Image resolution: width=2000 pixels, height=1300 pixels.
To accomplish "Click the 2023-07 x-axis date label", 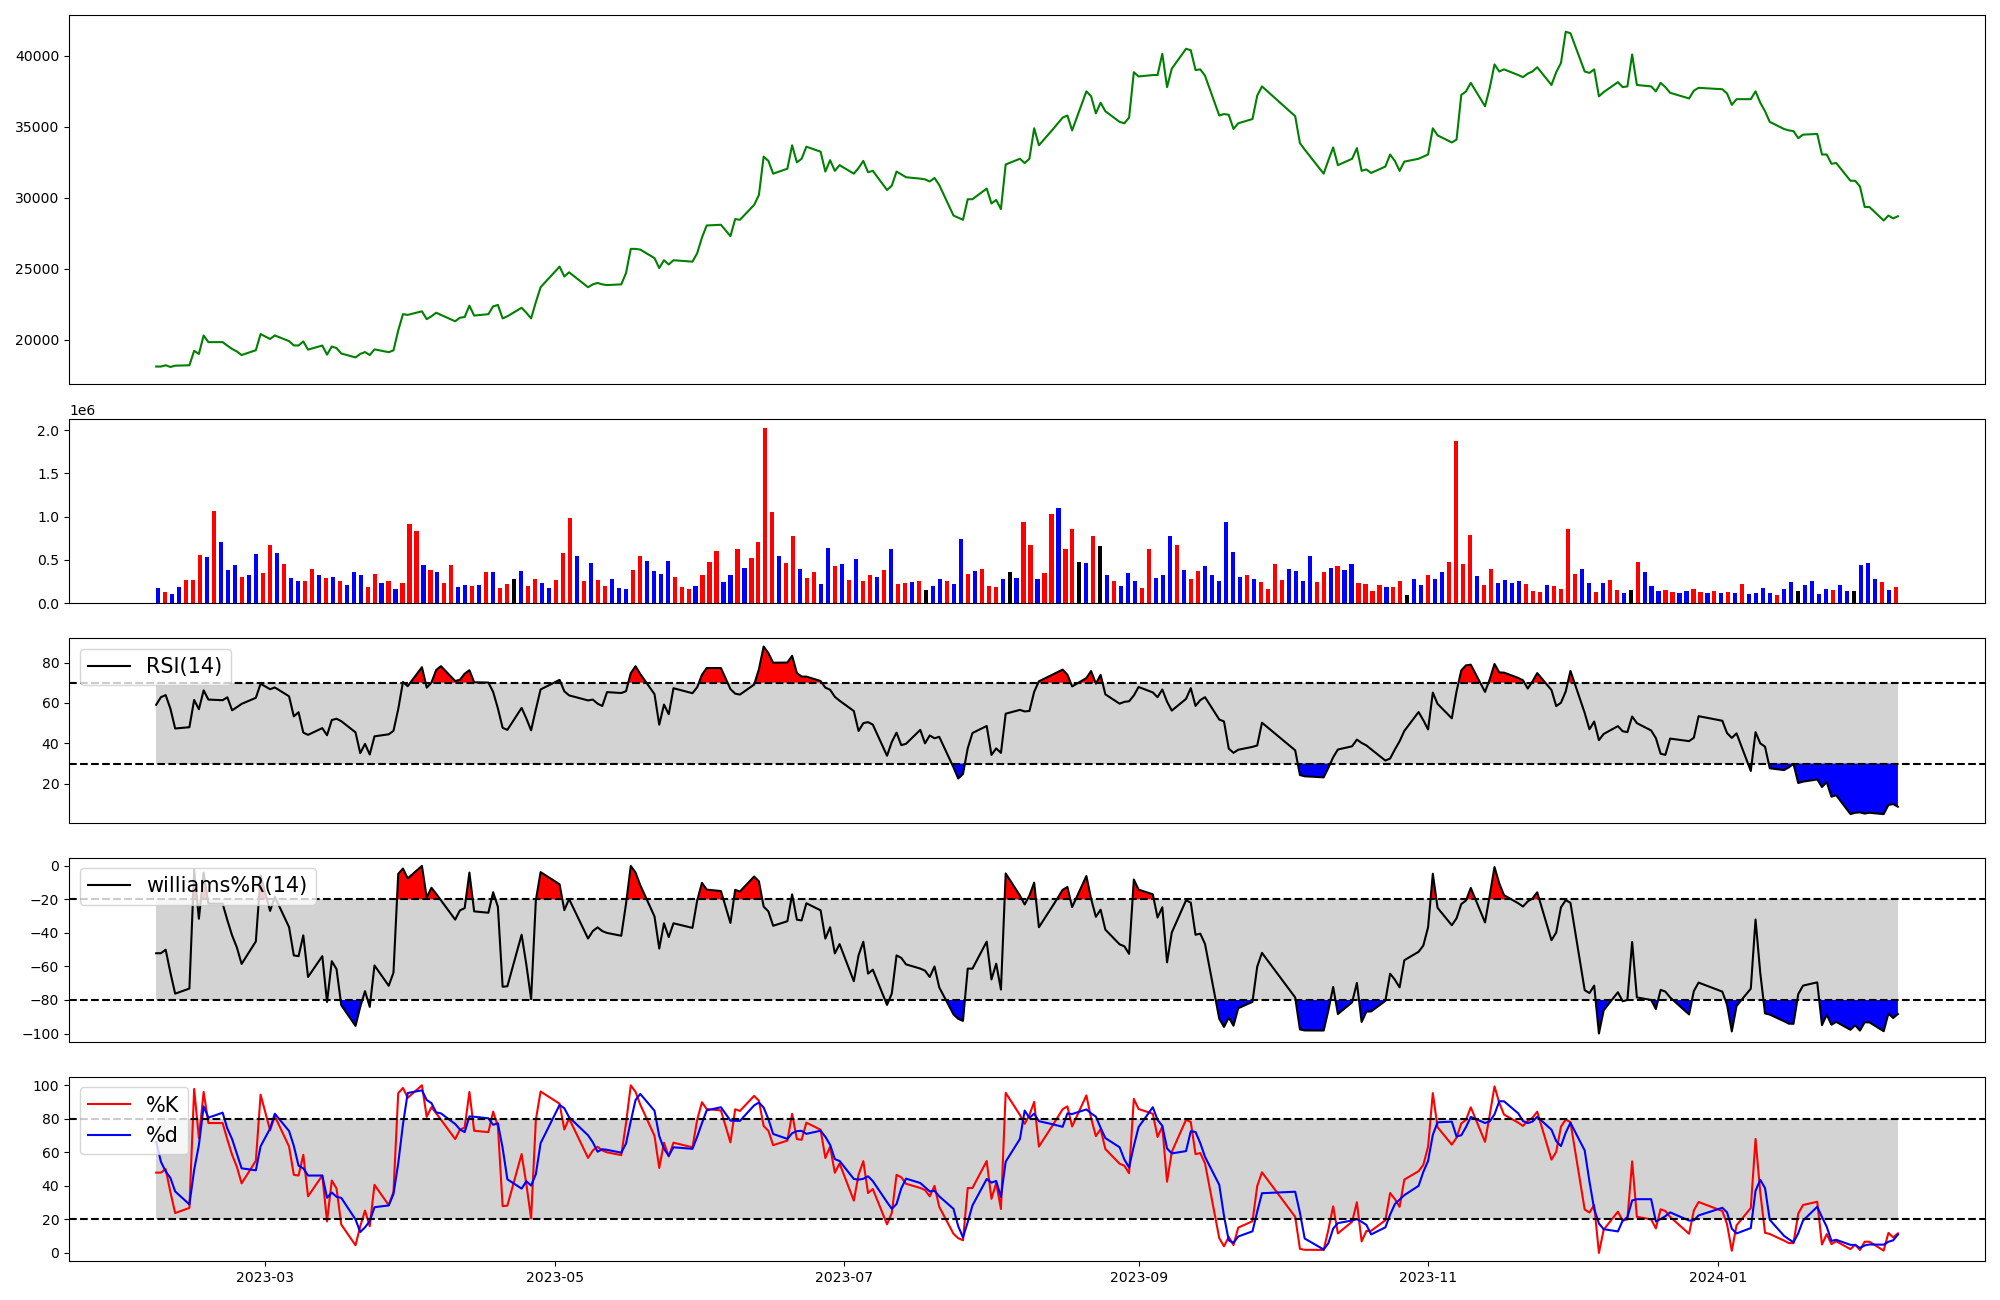I will (844, 1277).
